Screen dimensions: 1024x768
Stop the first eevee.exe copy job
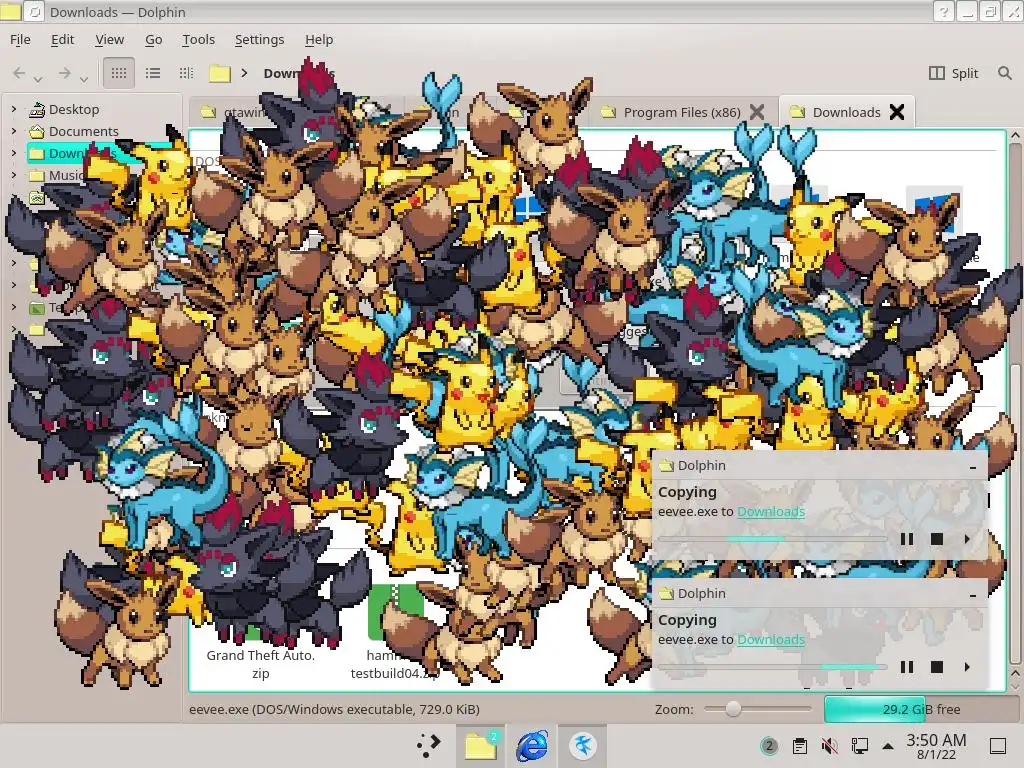936,539
